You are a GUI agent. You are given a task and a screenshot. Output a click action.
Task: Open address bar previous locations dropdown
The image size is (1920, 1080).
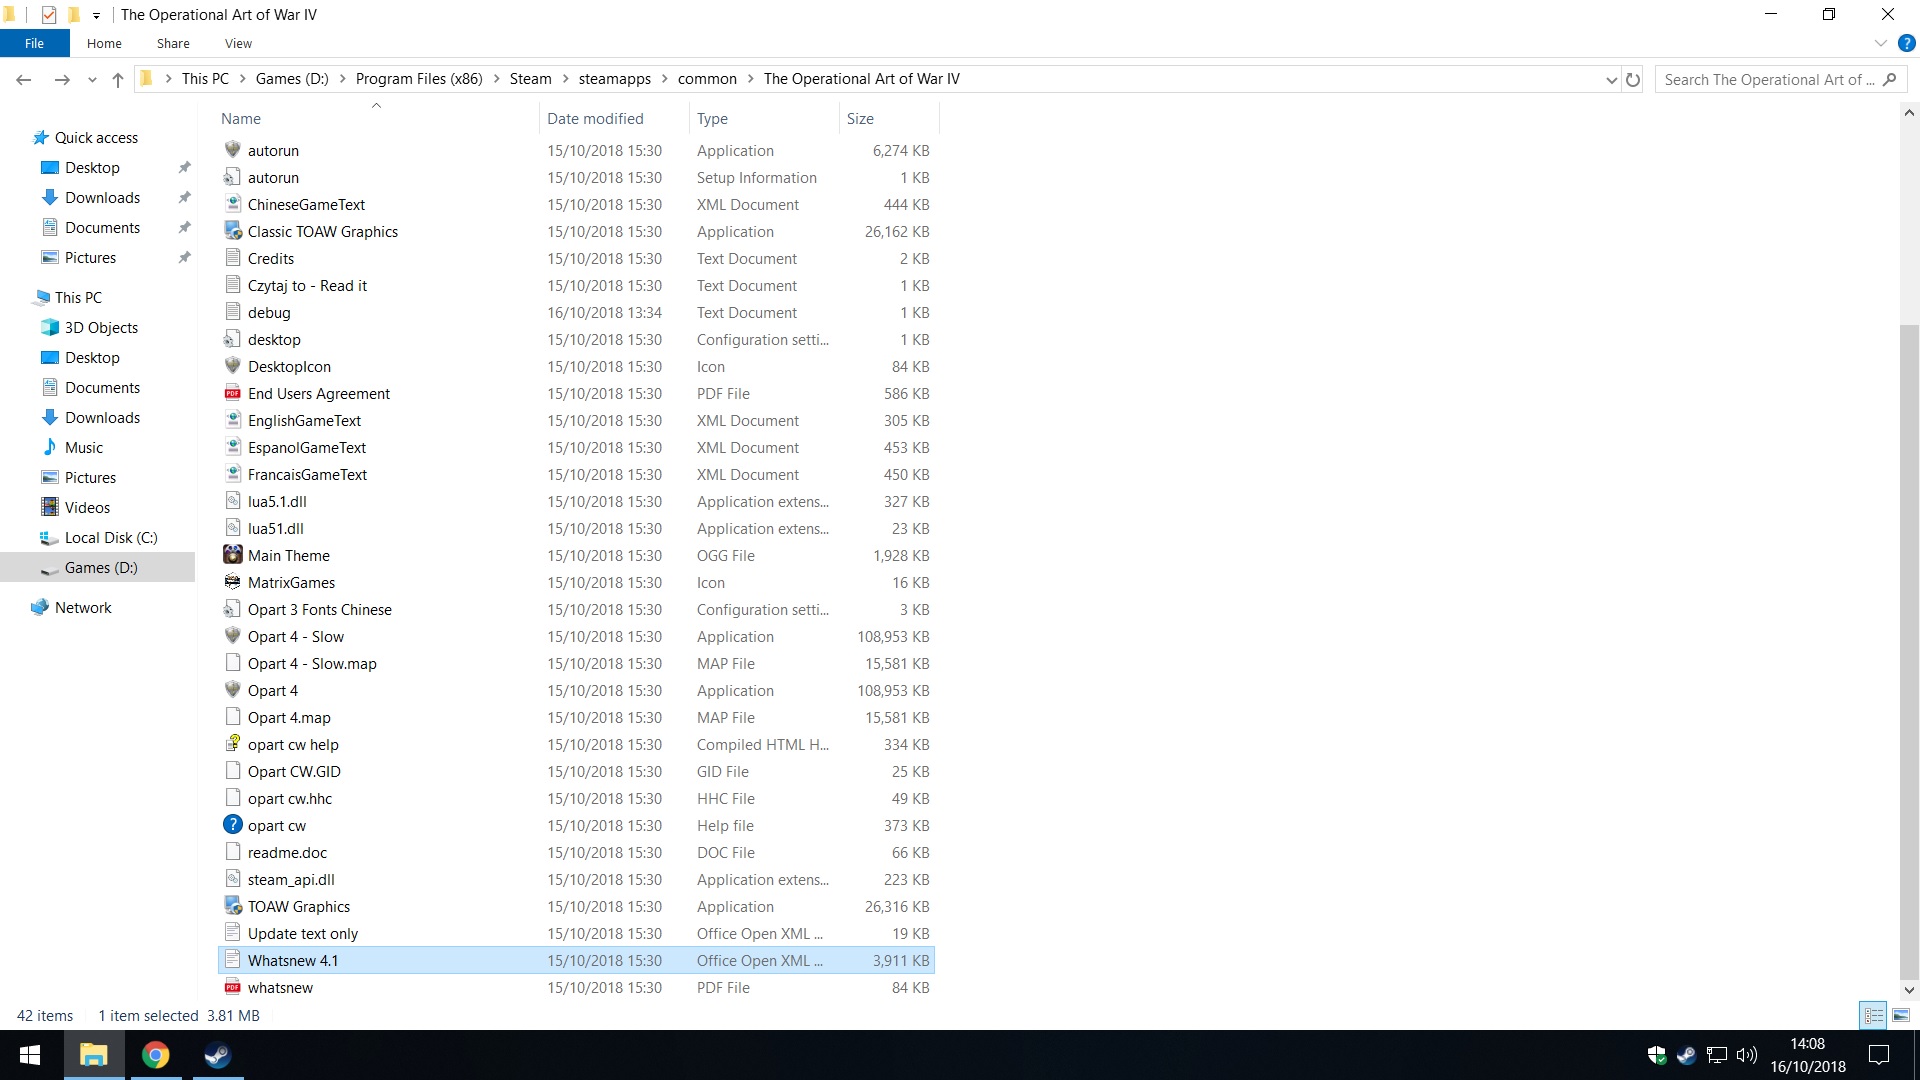1611,80
